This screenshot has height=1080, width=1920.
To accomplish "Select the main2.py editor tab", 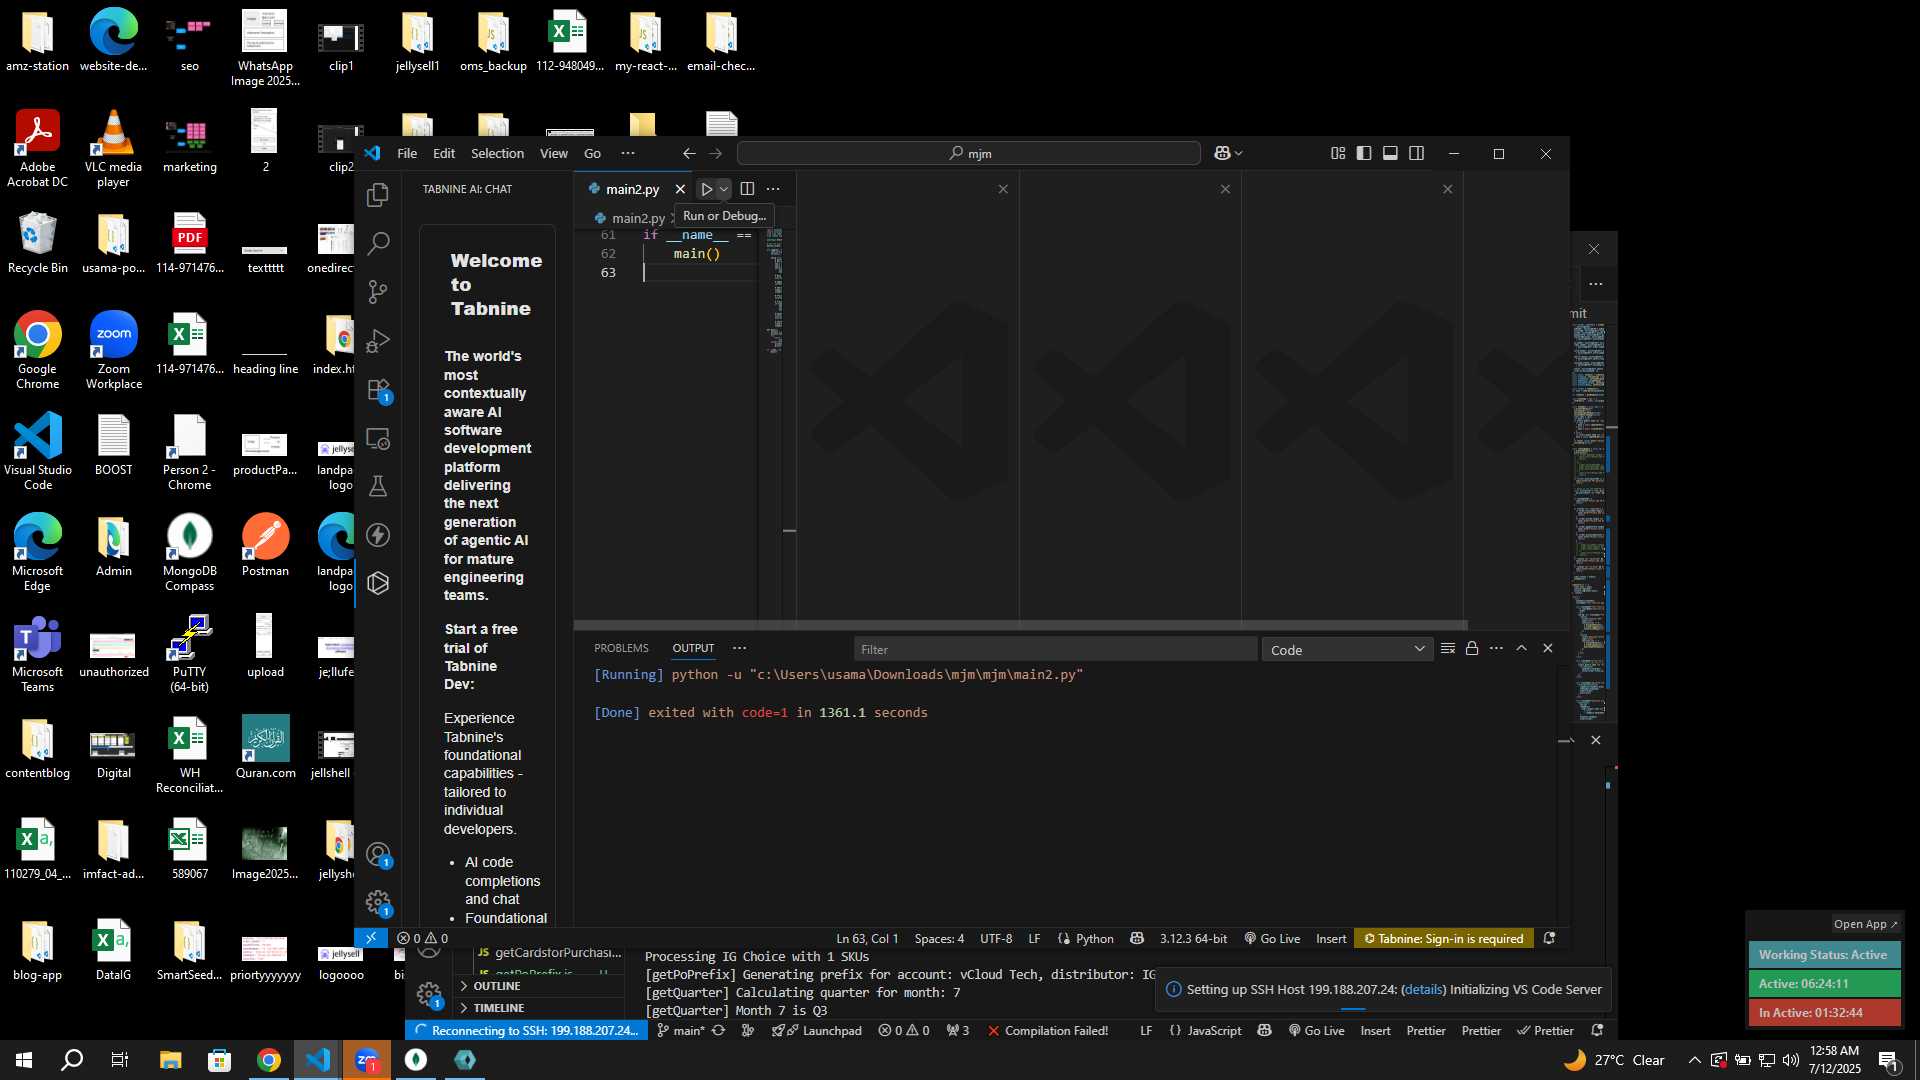I will click(632, 189).
